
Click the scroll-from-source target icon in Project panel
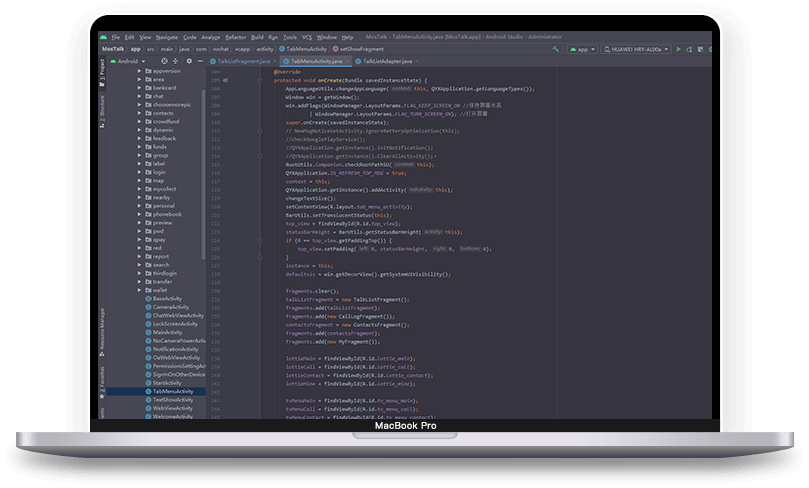(164, 61)
